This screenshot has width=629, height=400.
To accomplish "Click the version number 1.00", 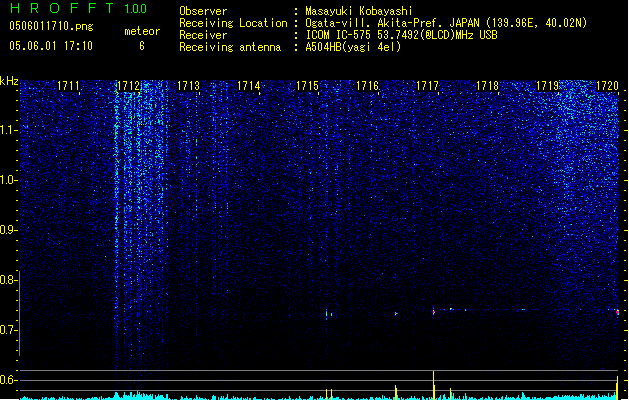I will [136, 9].
